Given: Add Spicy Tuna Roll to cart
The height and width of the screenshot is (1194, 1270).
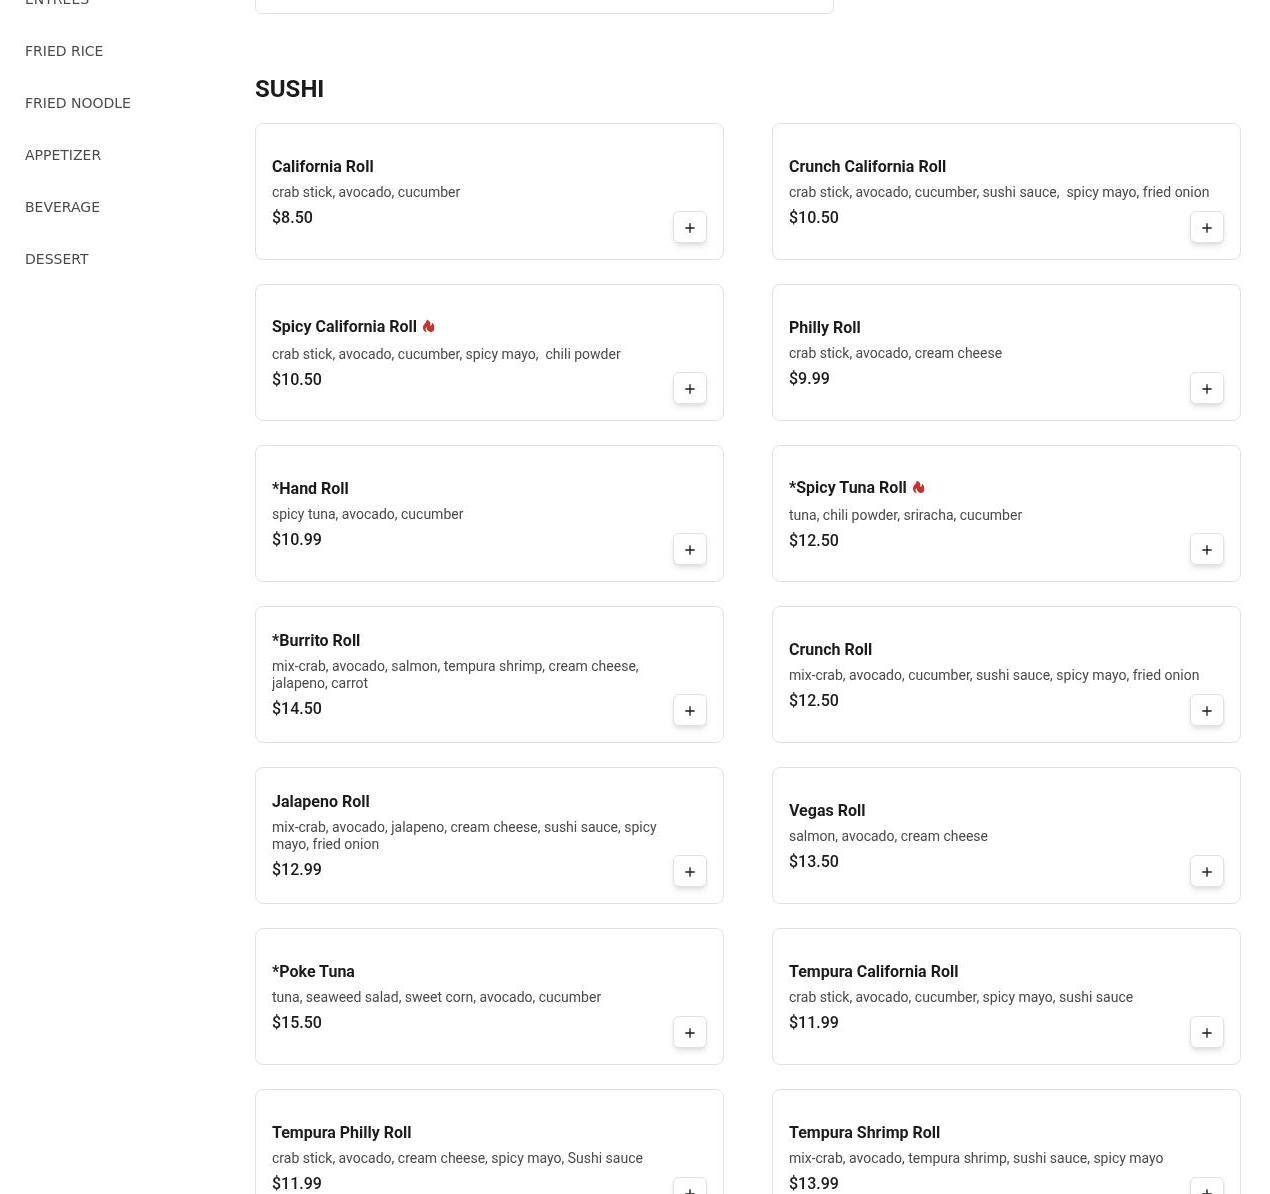Looking at the screenshot, I should [x=1206, y=550].
